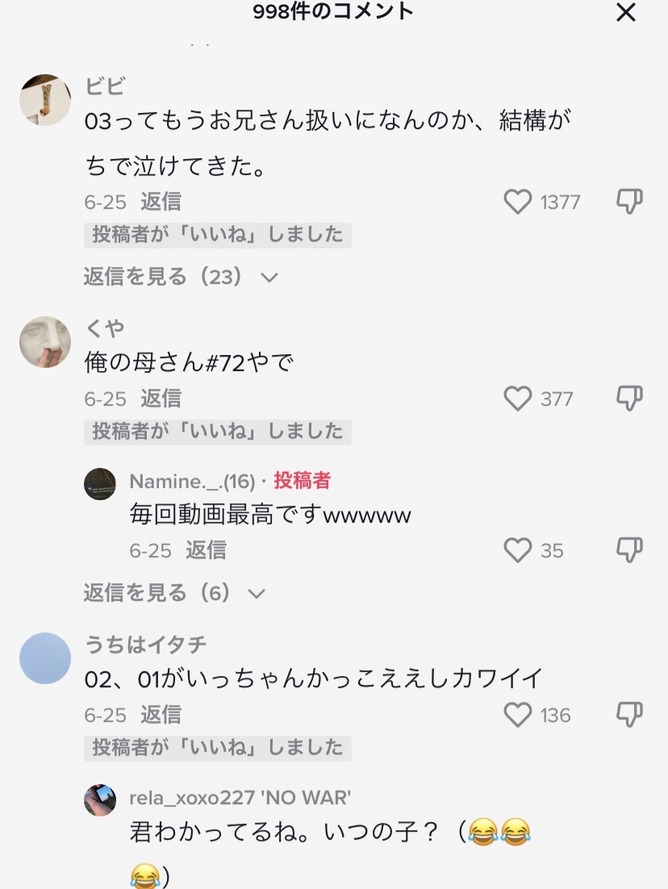Dislike うちはイタチ's comment with thumbs-down
668x889 pixels.
coord(629,714)
